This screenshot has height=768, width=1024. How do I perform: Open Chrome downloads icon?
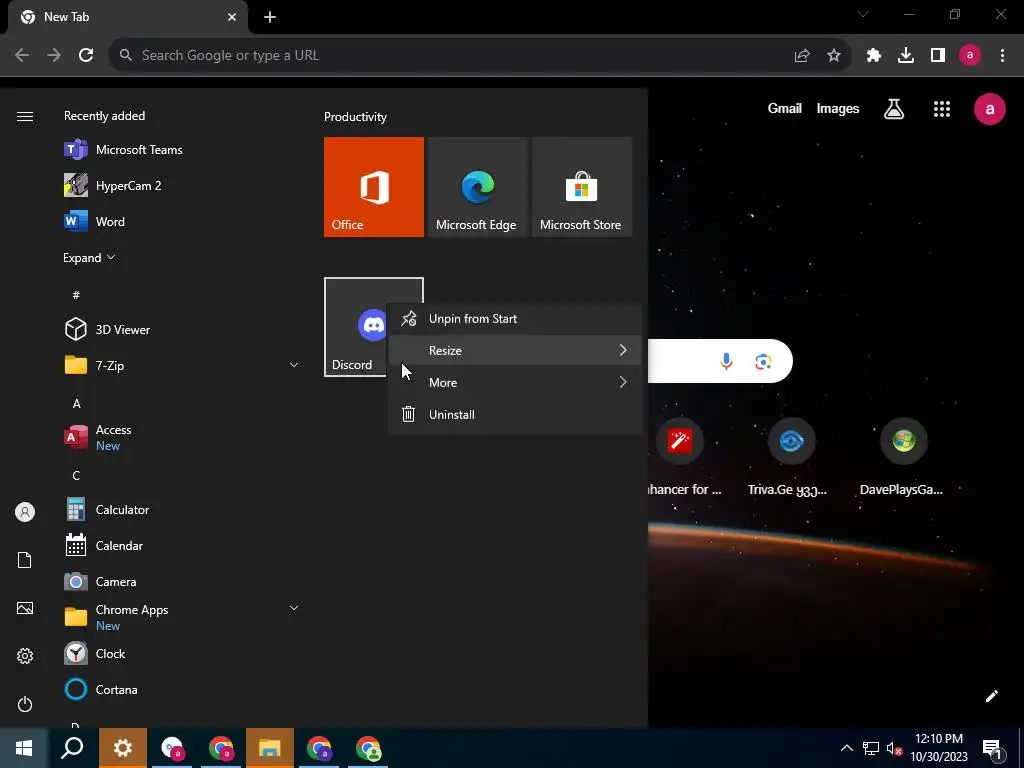[906, 56]
